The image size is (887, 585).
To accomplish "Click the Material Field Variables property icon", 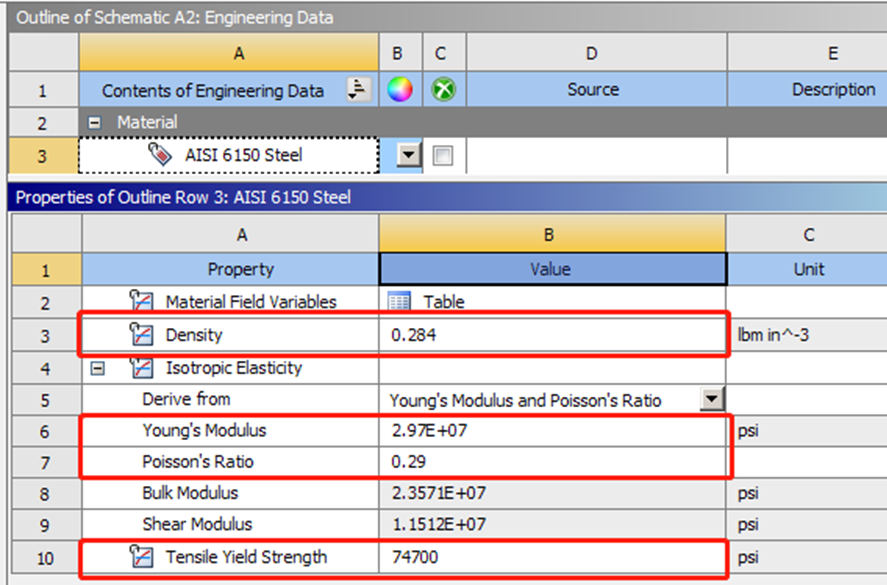I will [x=141, y=300].
